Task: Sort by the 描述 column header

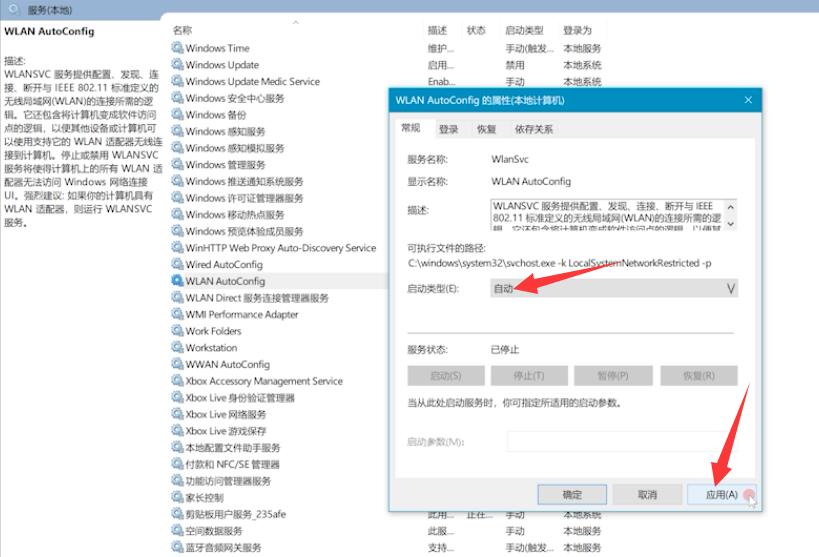Action: tap(437, 30)
